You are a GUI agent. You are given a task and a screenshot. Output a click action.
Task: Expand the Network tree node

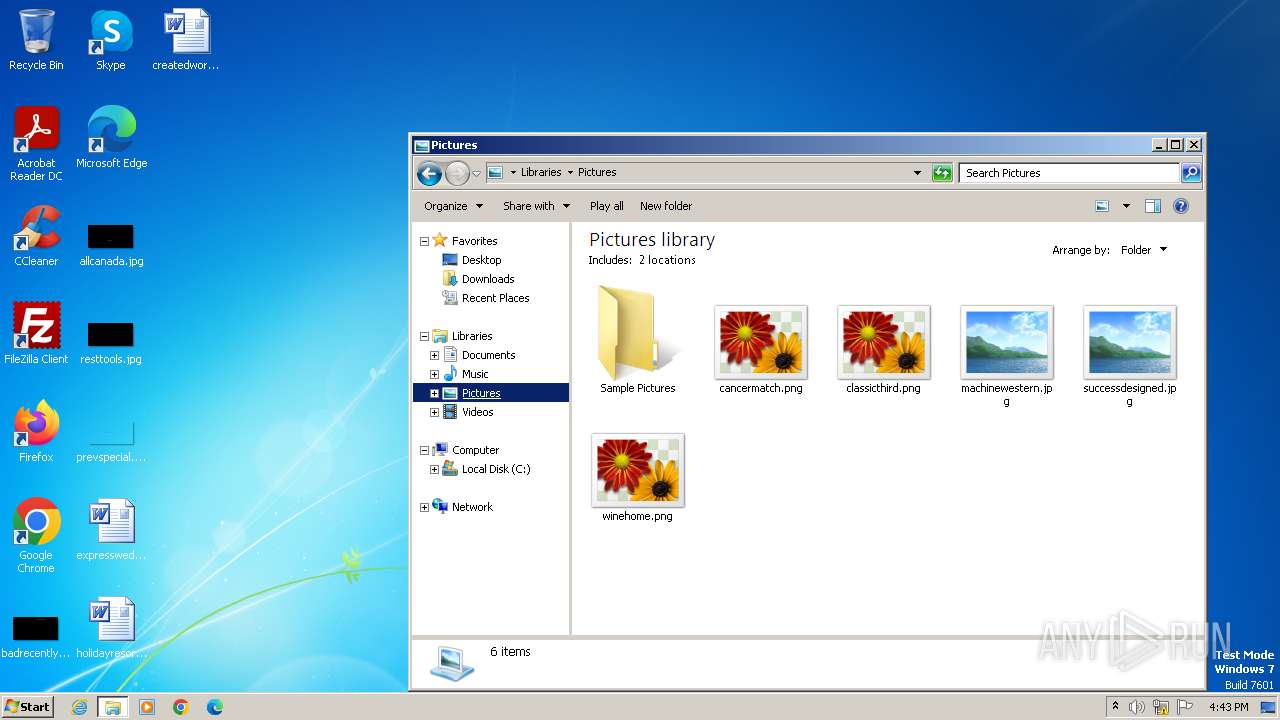pos(424,507)
